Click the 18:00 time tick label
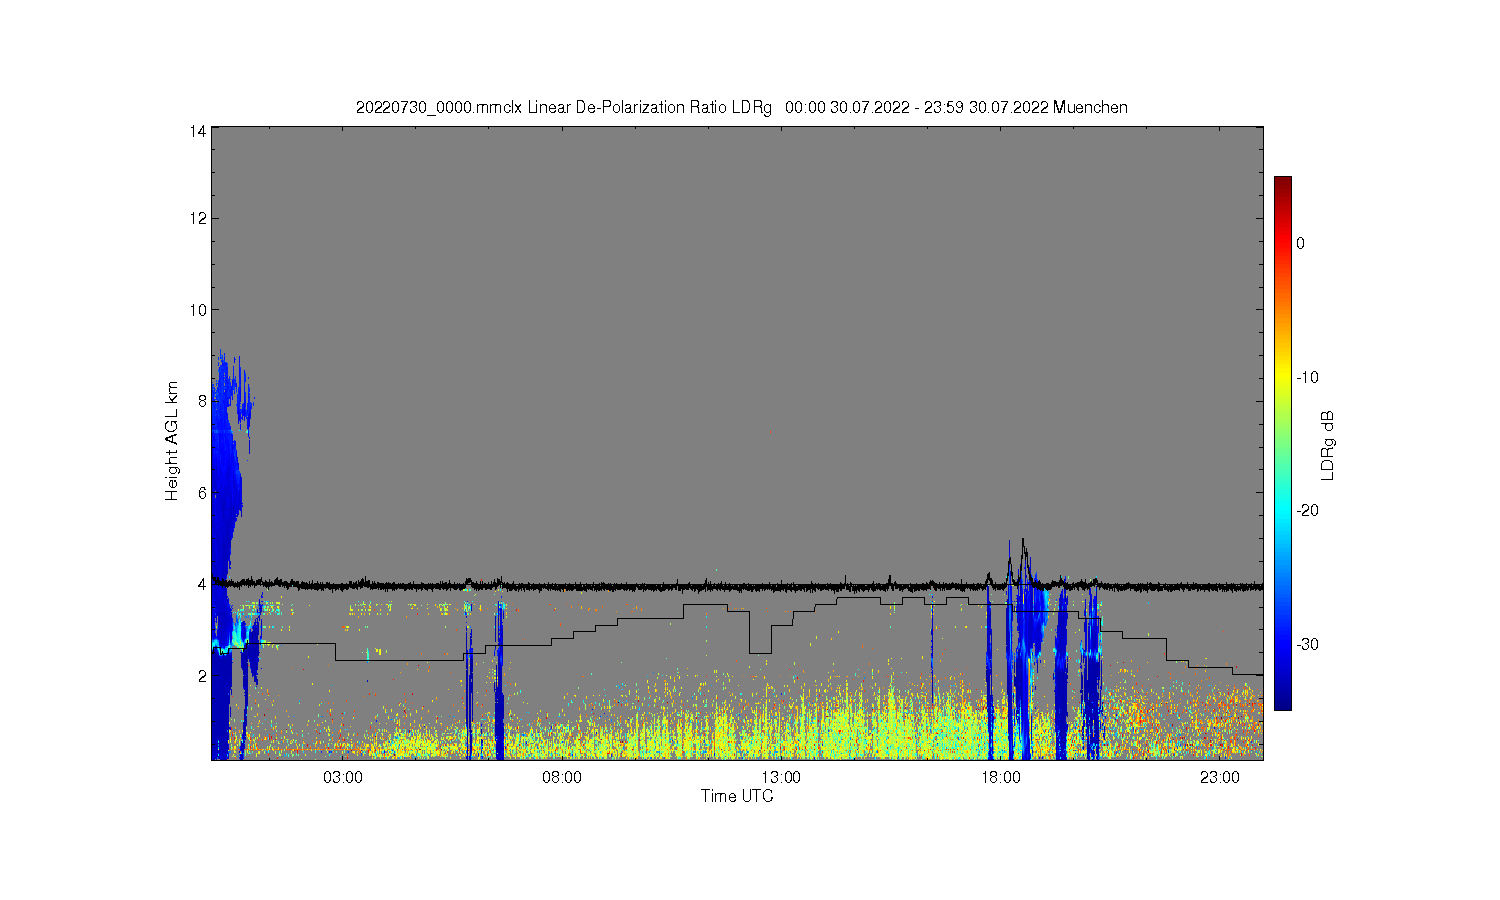The width and height of the screenshot is (1500, 900). (1001, 778)
